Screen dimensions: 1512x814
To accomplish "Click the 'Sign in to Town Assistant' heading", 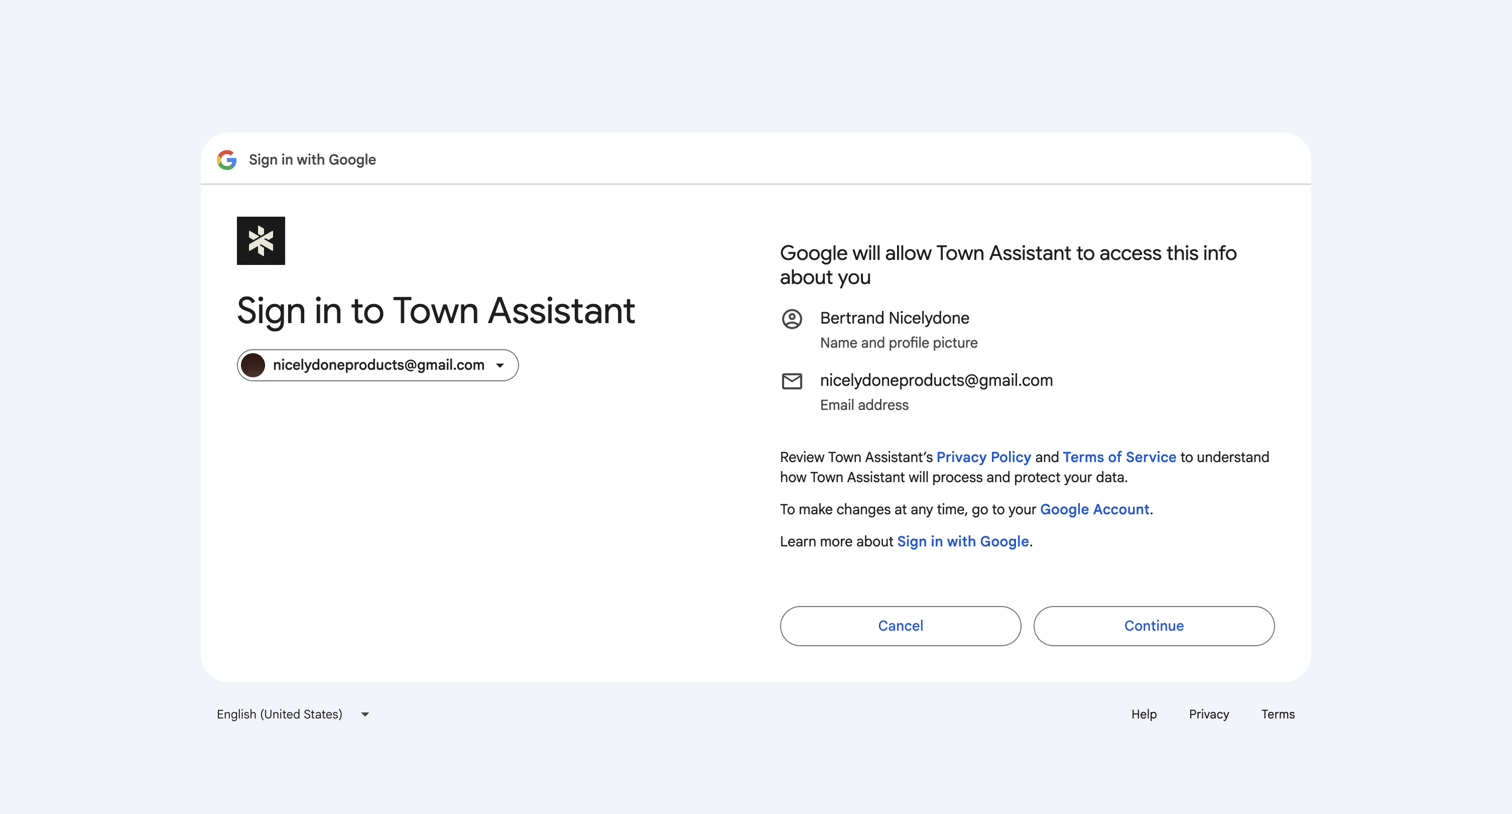I will (x=436, y=311).
